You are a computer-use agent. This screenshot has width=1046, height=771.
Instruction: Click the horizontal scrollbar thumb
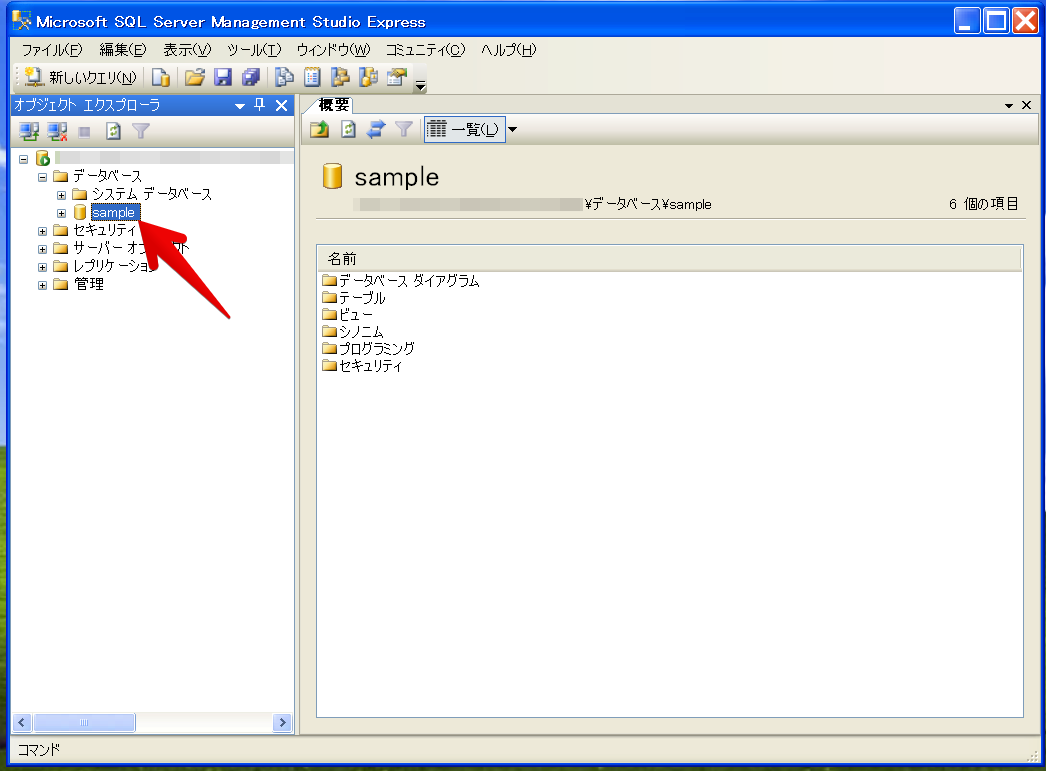pos(84,722)
